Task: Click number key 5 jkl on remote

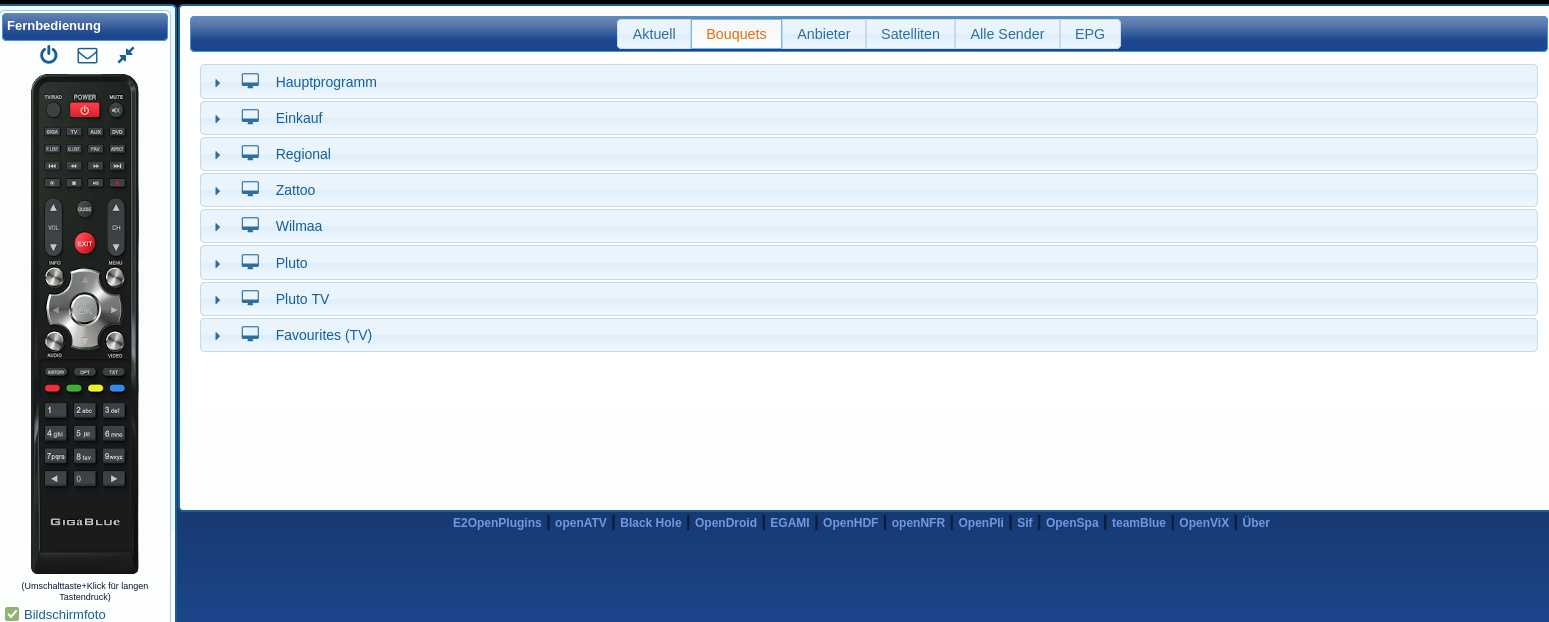Action: tap(84, 433)
